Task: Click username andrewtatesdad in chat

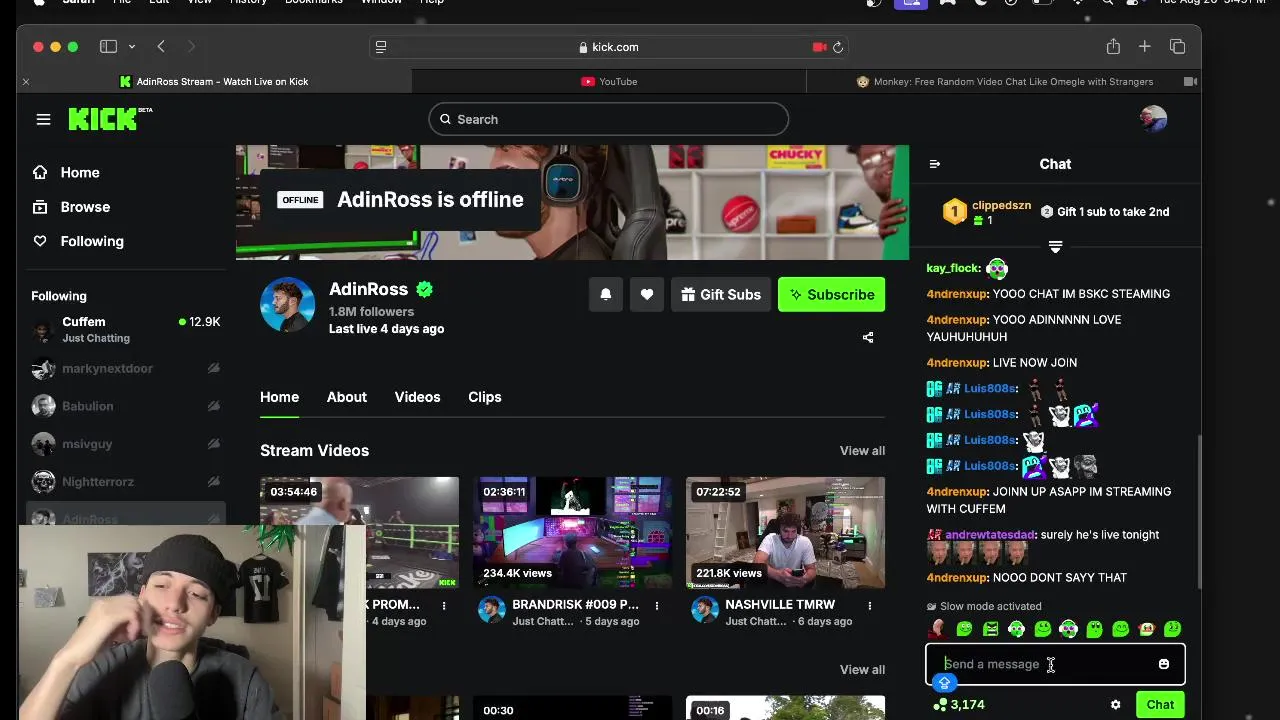Action: click(990, 535)
